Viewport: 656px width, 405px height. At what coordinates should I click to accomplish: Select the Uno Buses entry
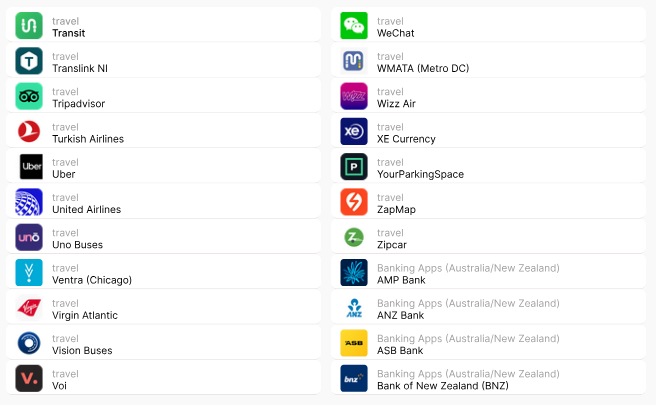pyautogui.click(x=165, y=238)
